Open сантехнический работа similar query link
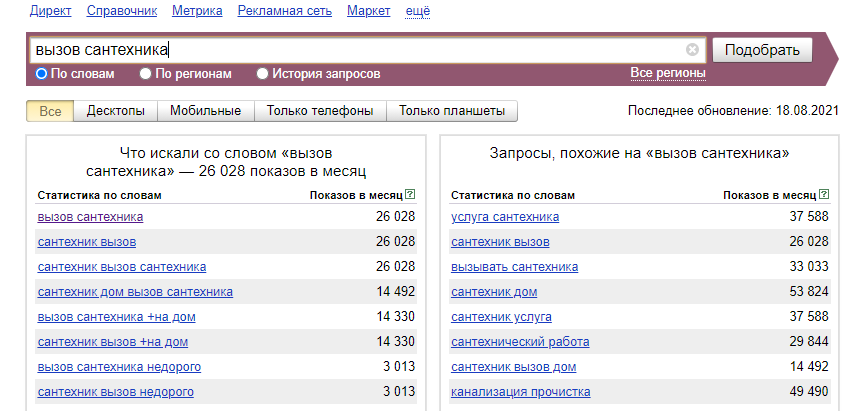 tap(520, 342)
